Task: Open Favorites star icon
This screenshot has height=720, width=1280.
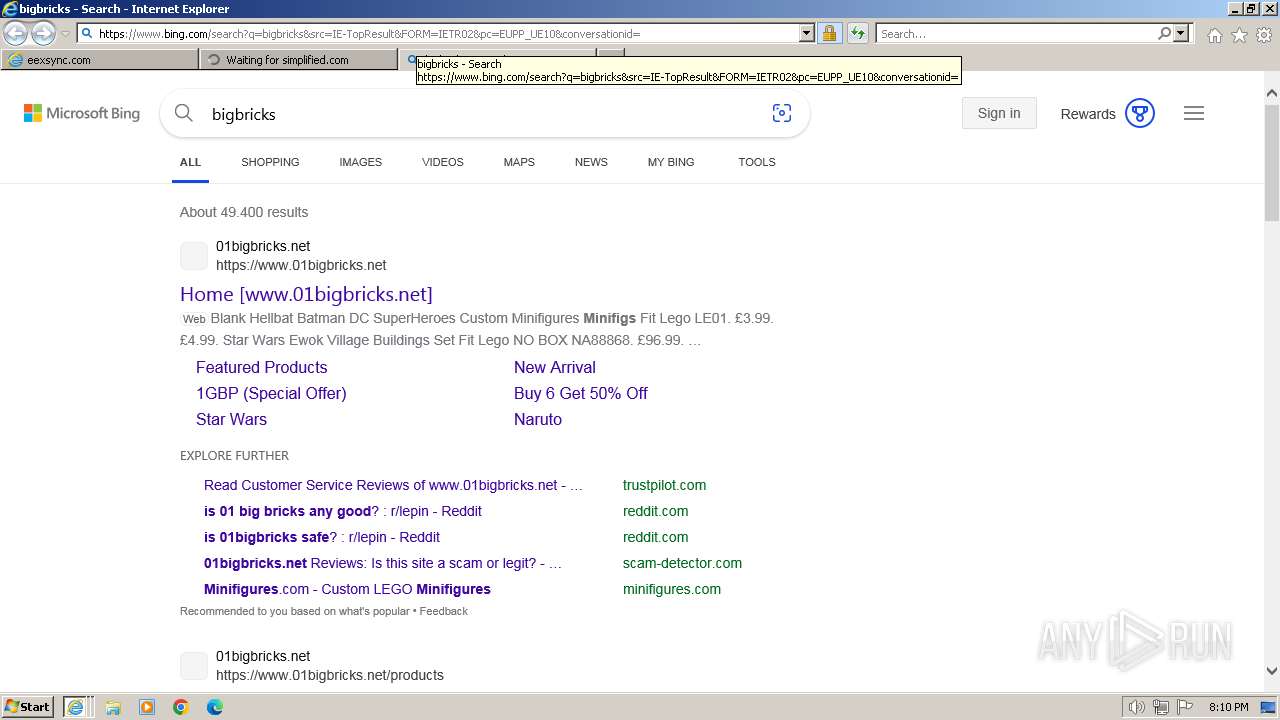Action: coord(1239,35)
